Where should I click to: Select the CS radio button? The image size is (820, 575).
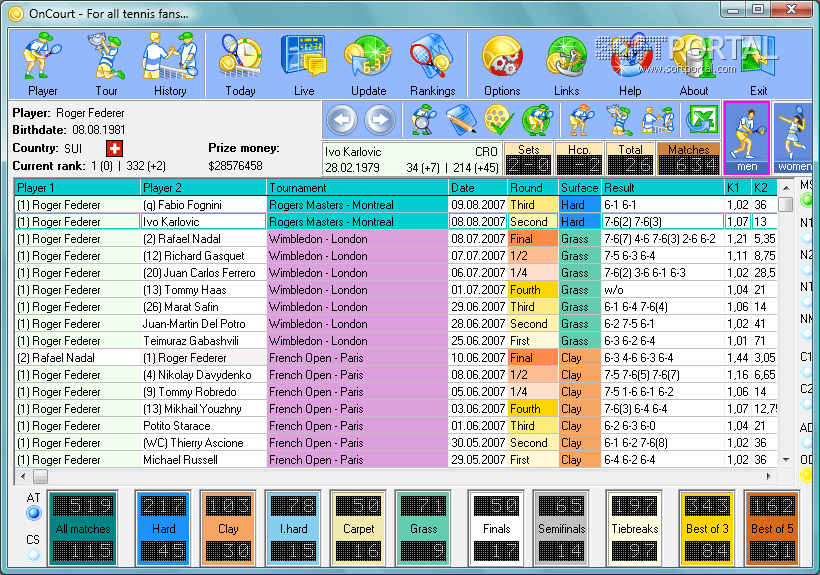33,554
